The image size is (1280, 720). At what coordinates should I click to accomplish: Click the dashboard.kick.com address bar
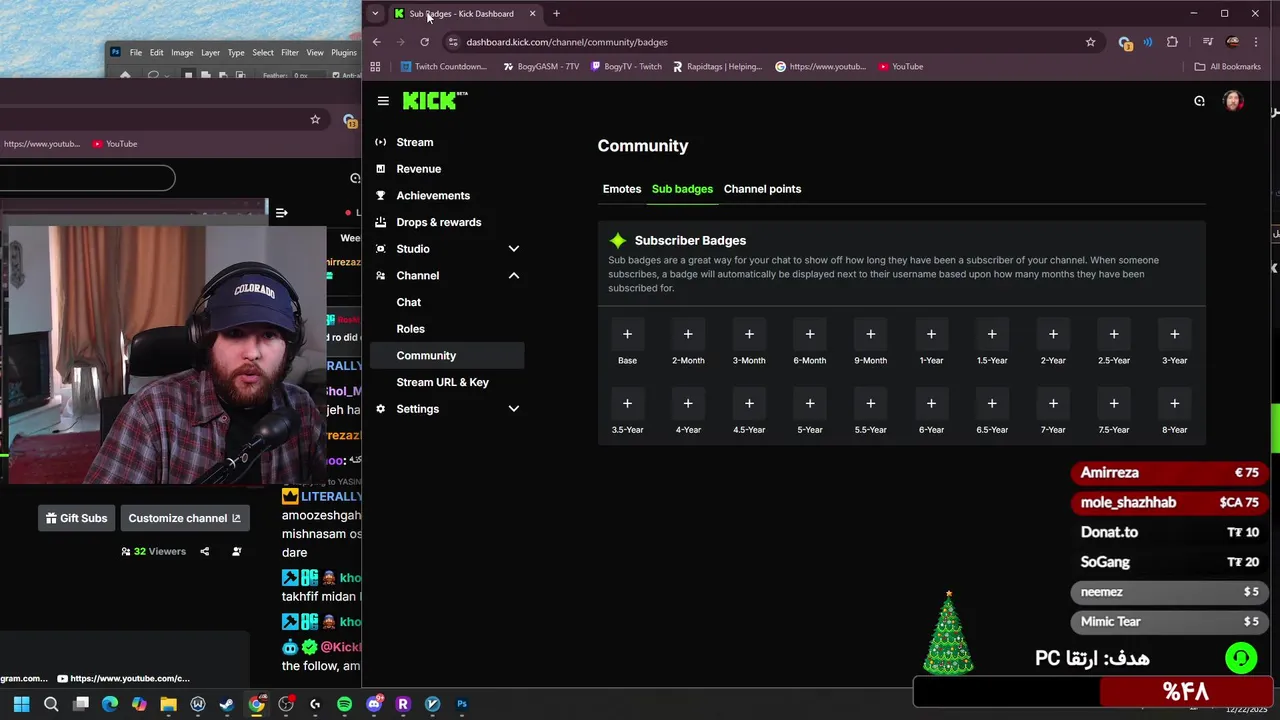(x=770, y=42)
